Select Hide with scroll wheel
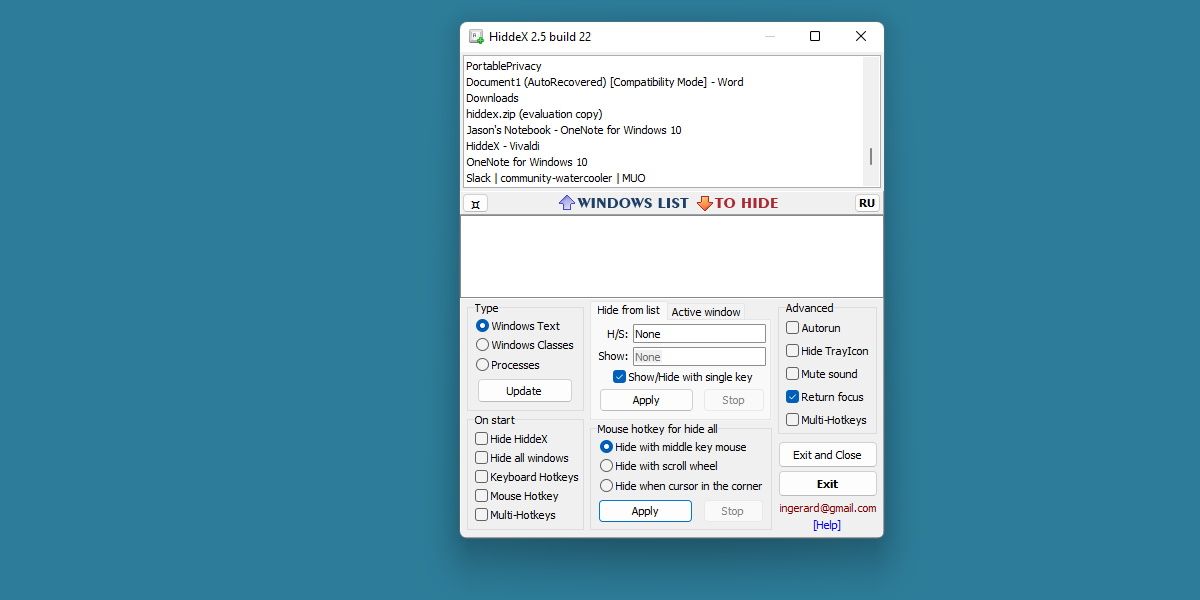The height and width of the screenshot is (600, 1200). coord(606,466)
